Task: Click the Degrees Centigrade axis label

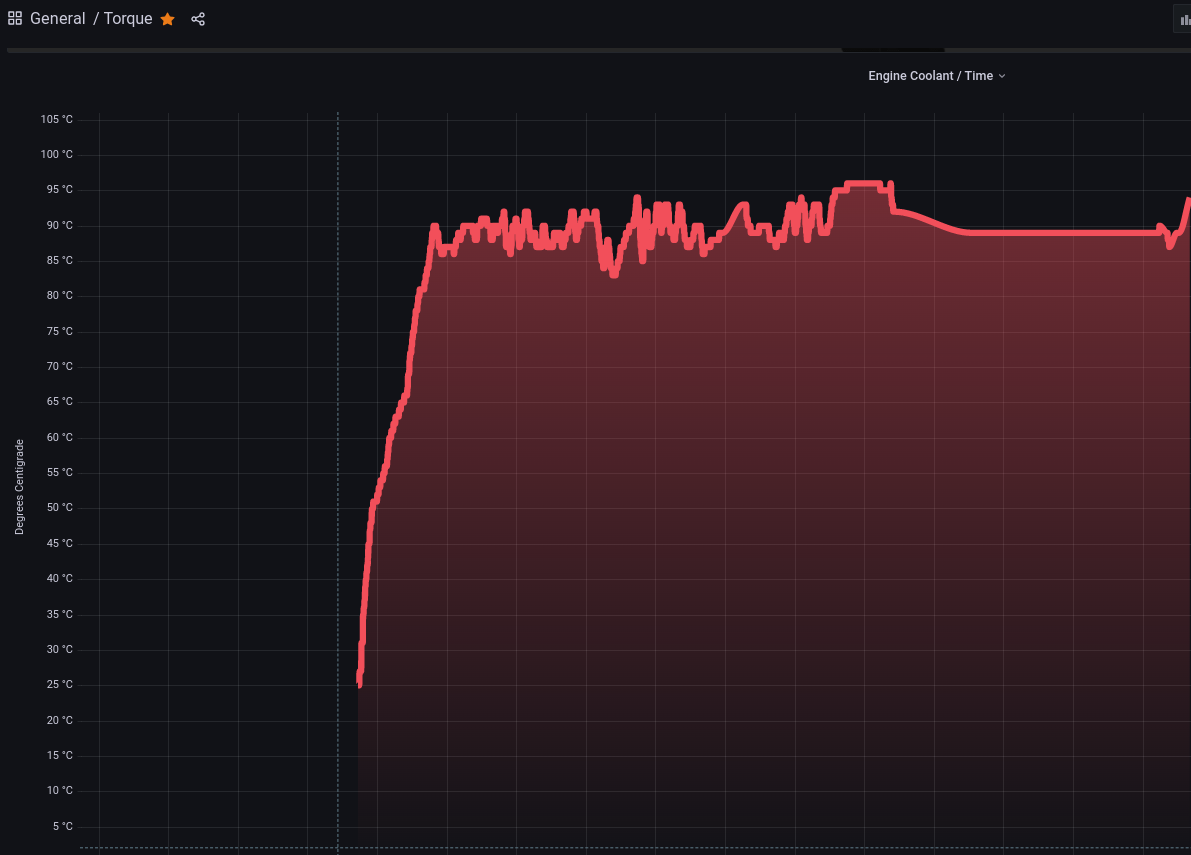Action: (19, 487)
